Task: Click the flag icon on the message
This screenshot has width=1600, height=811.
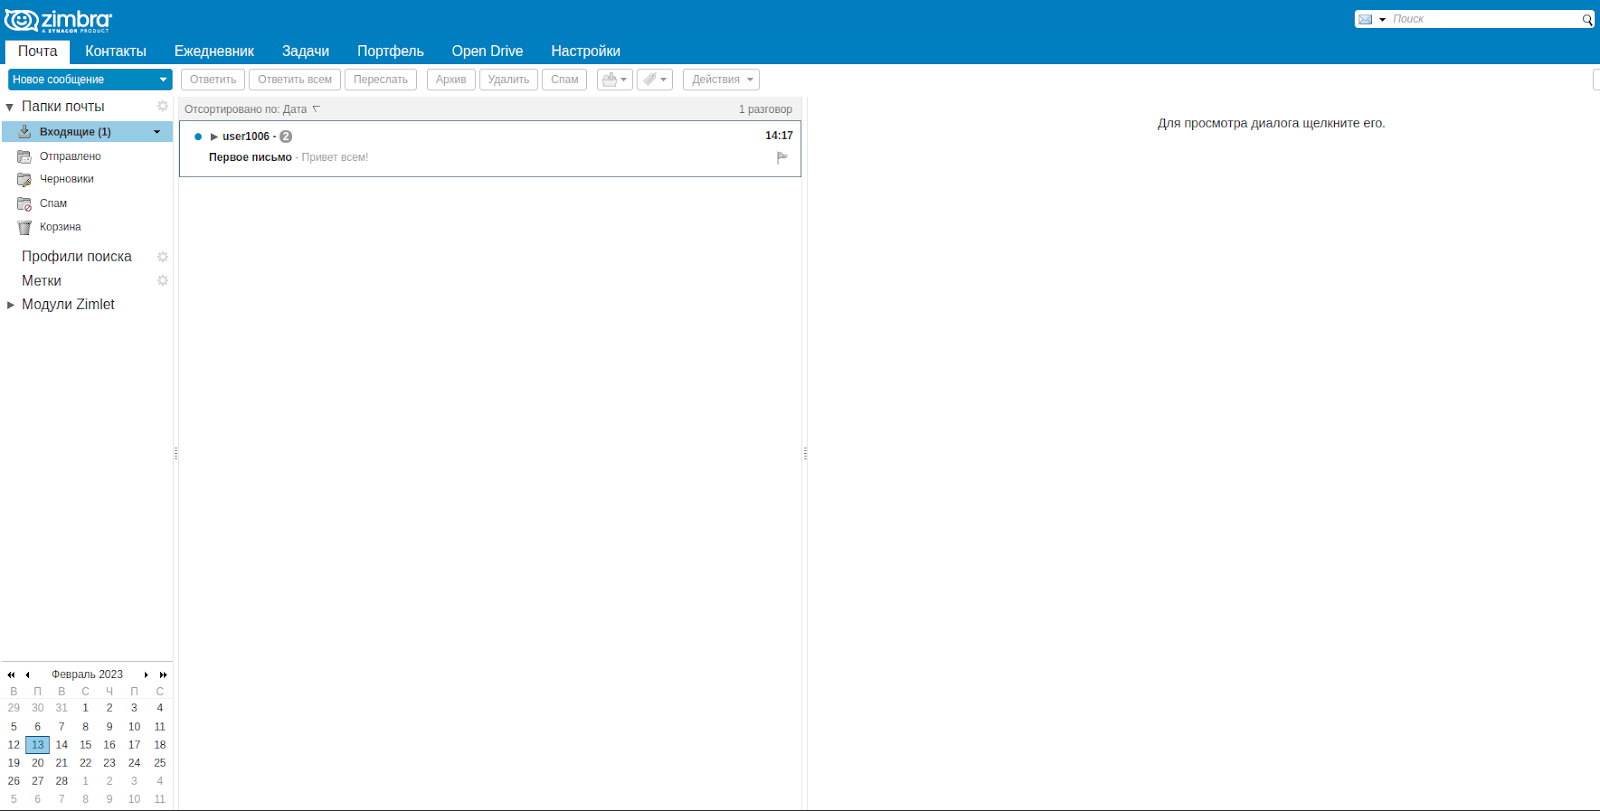Action: 782,158
